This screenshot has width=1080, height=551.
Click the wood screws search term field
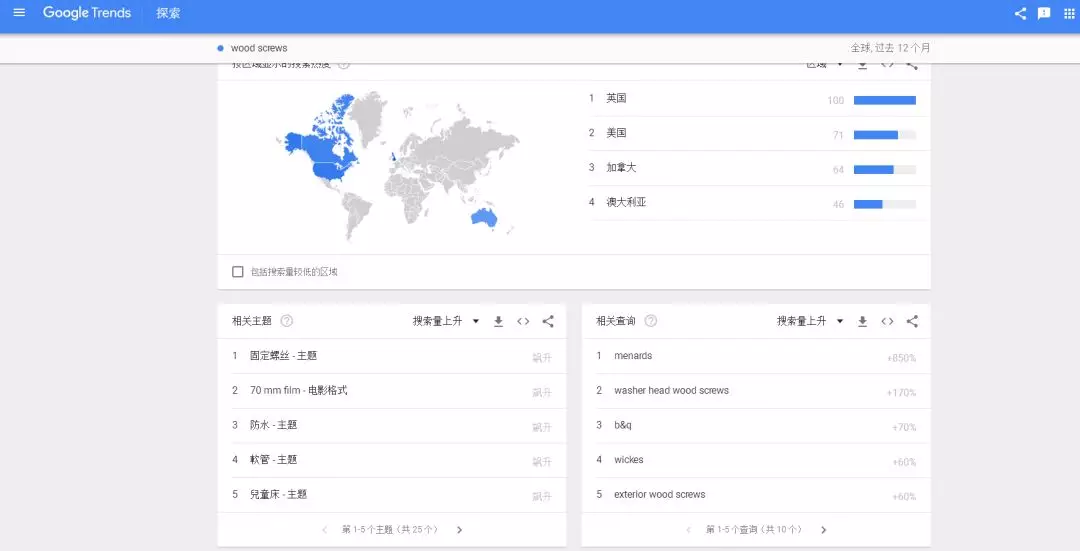click(x=259, y=48)
